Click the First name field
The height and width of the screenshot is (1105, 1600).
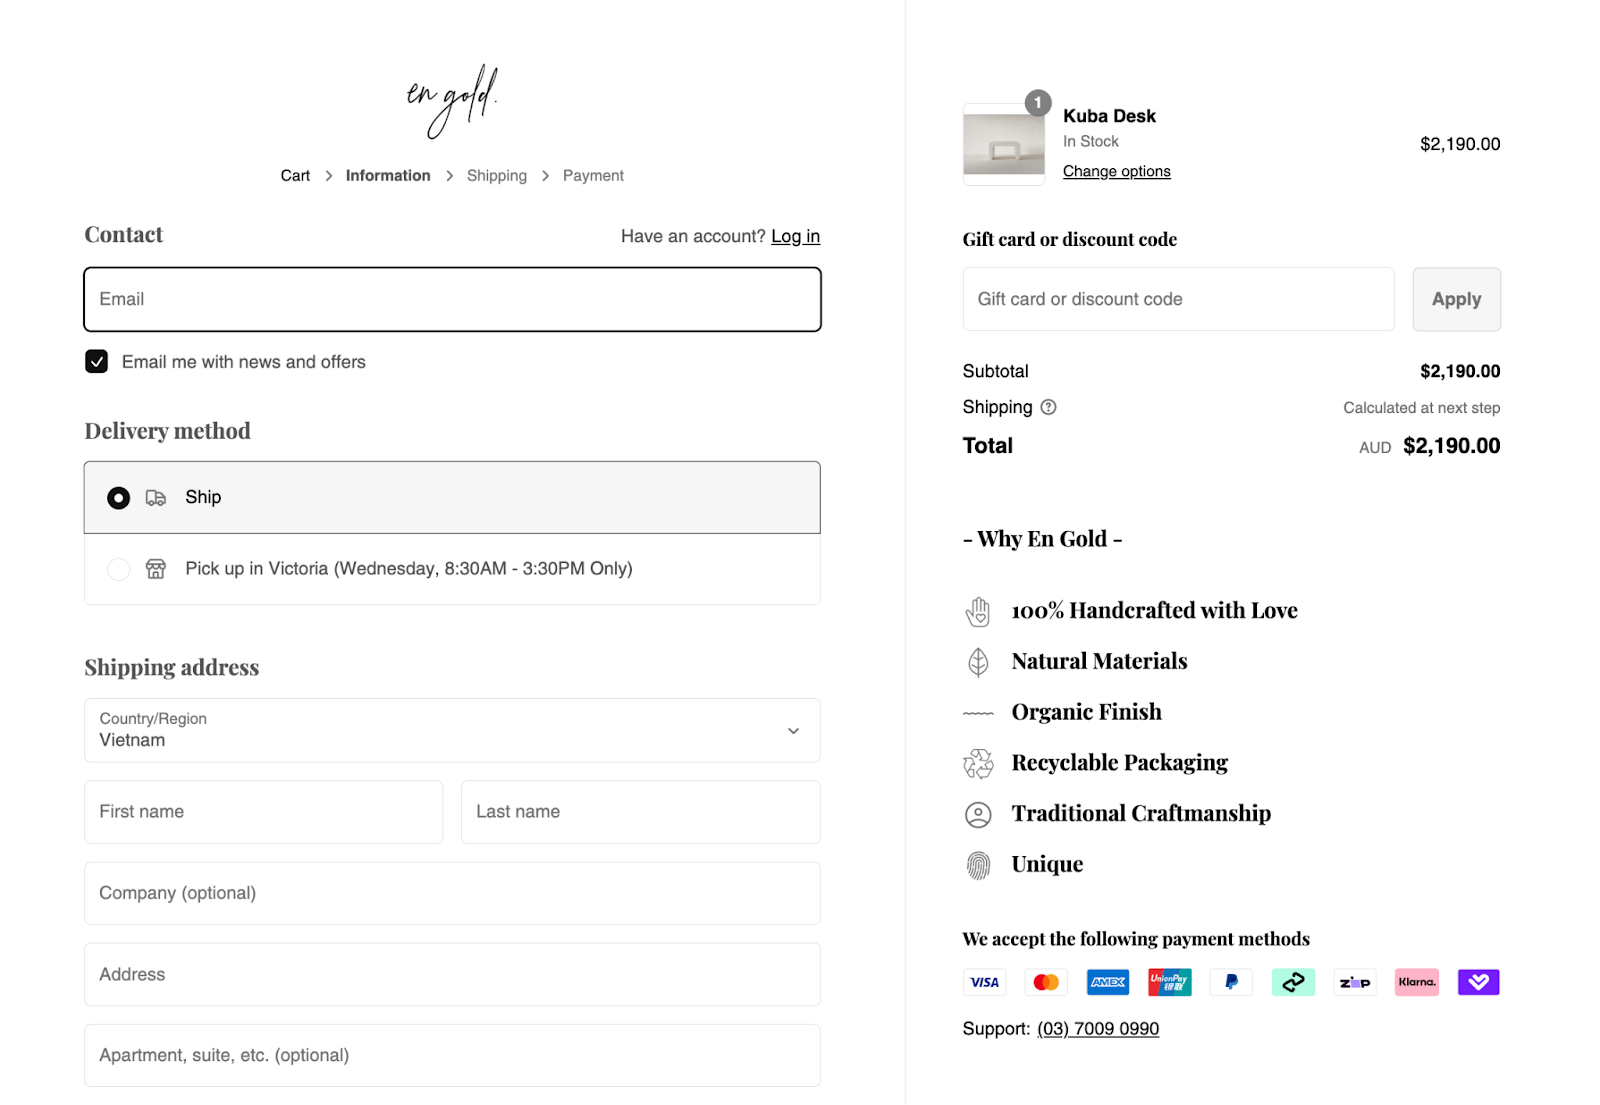(264, 812)
